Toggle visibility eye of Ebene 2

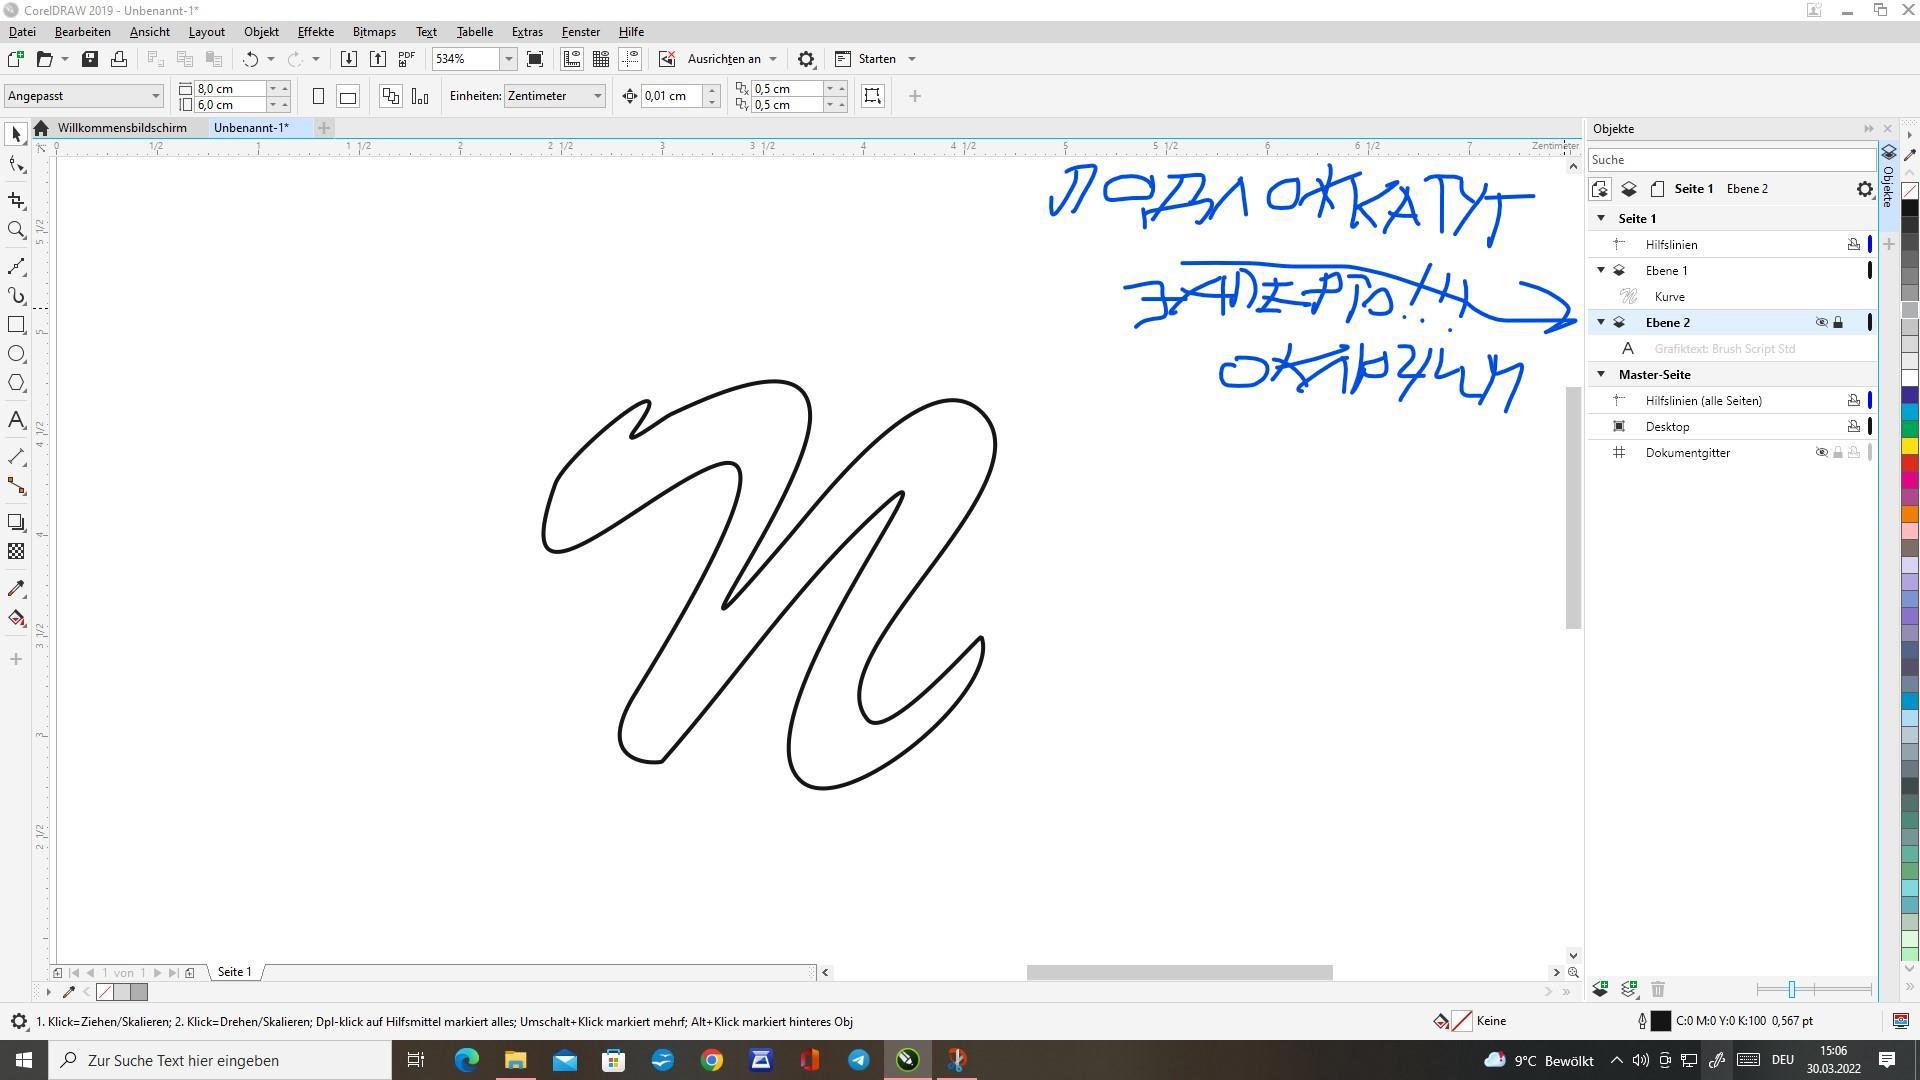tap(1821, 323)
